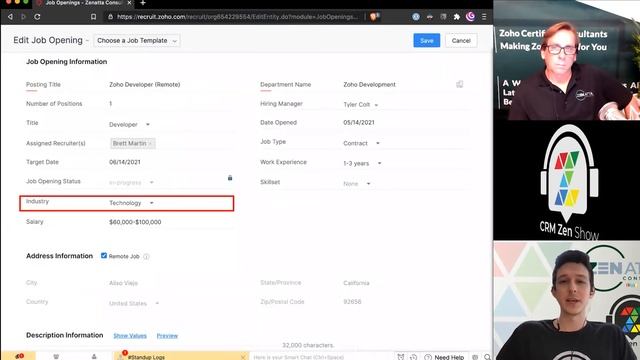Close the #Standup Logs chat tab

point(243,357)
